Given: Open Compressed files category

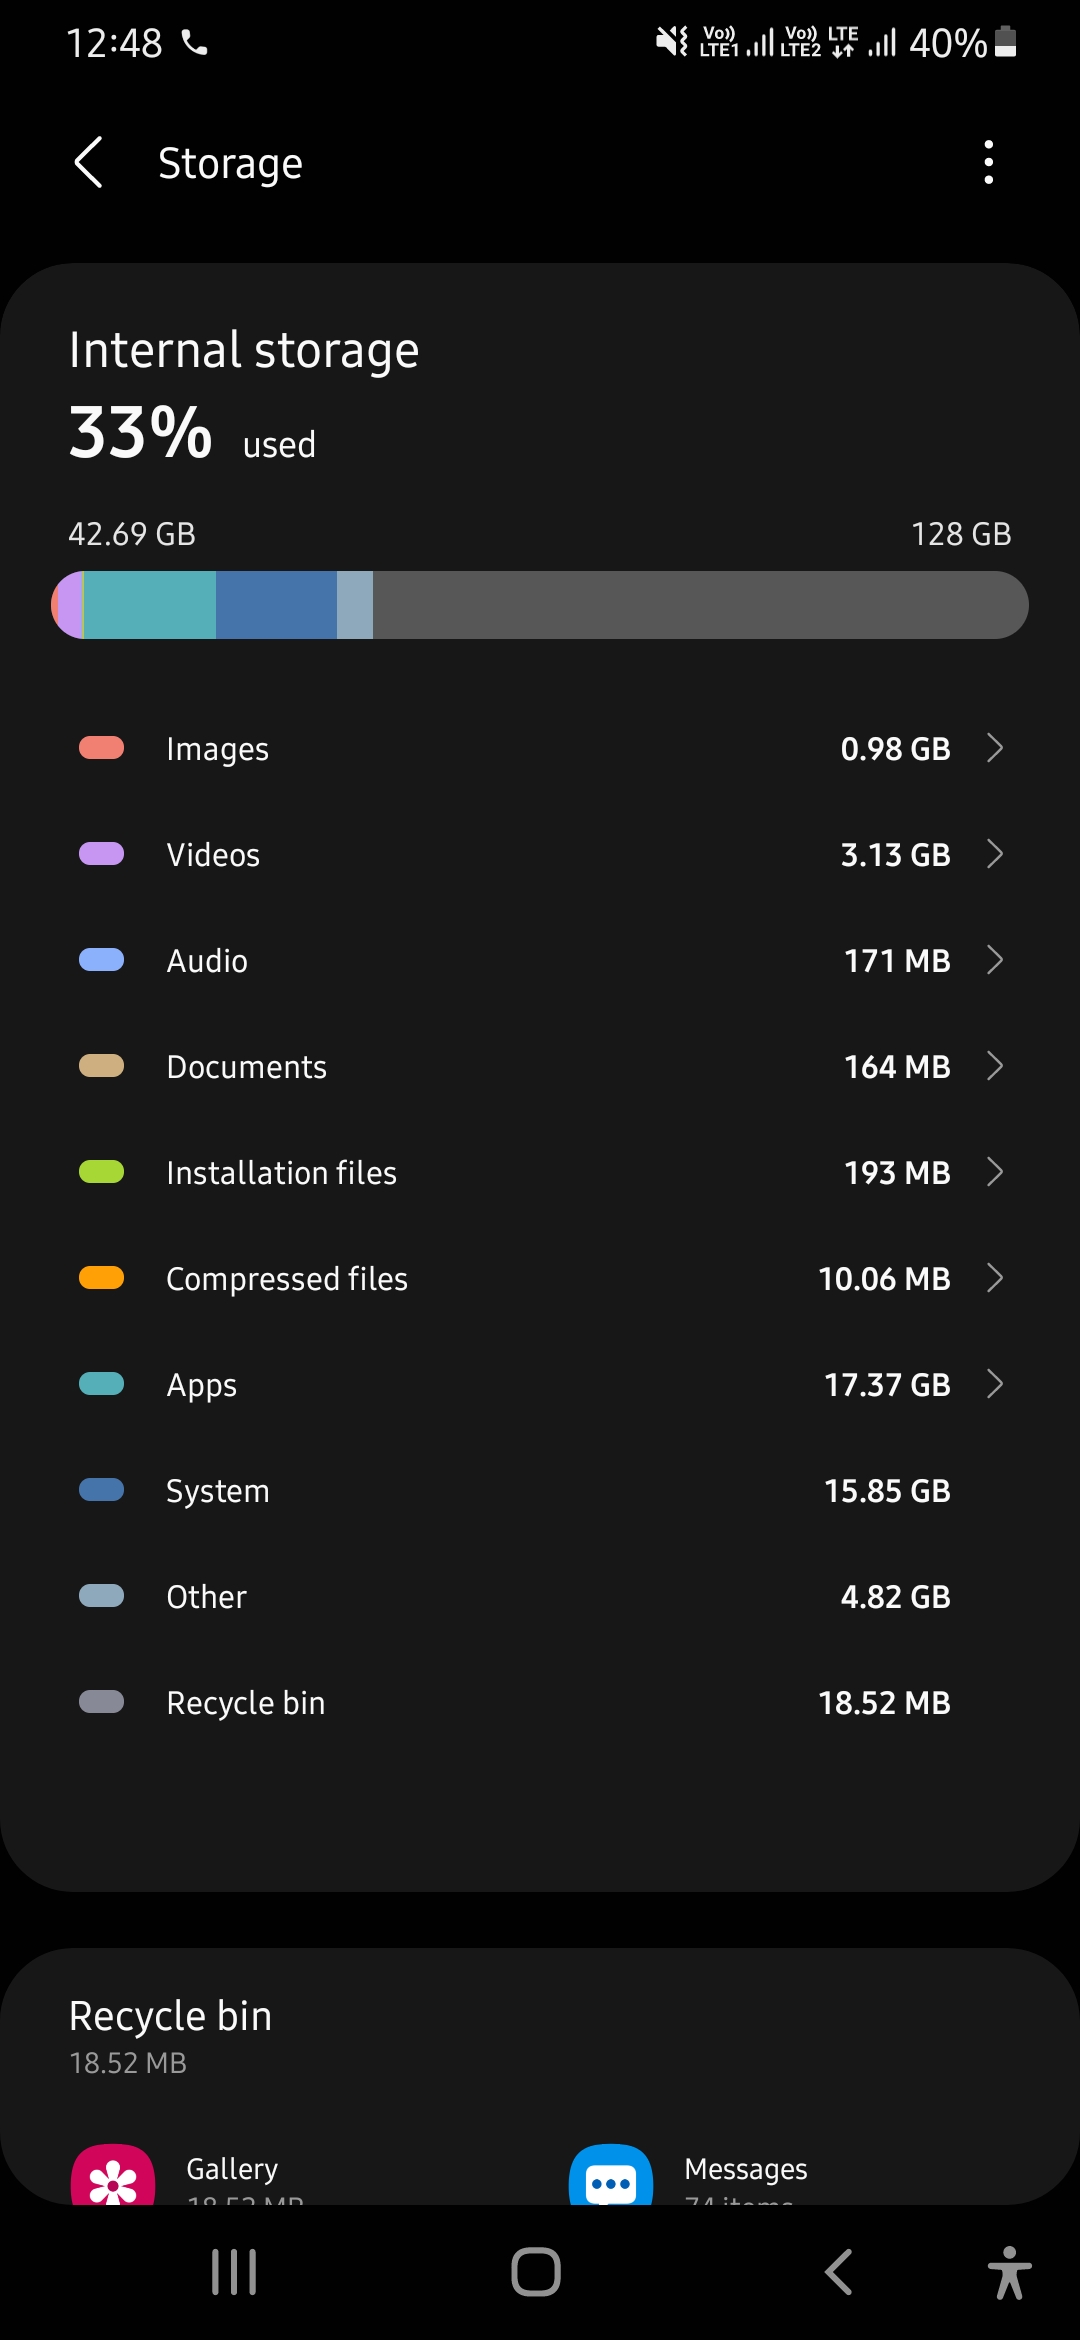Looking at the screenshot, I should point(540,1278).
